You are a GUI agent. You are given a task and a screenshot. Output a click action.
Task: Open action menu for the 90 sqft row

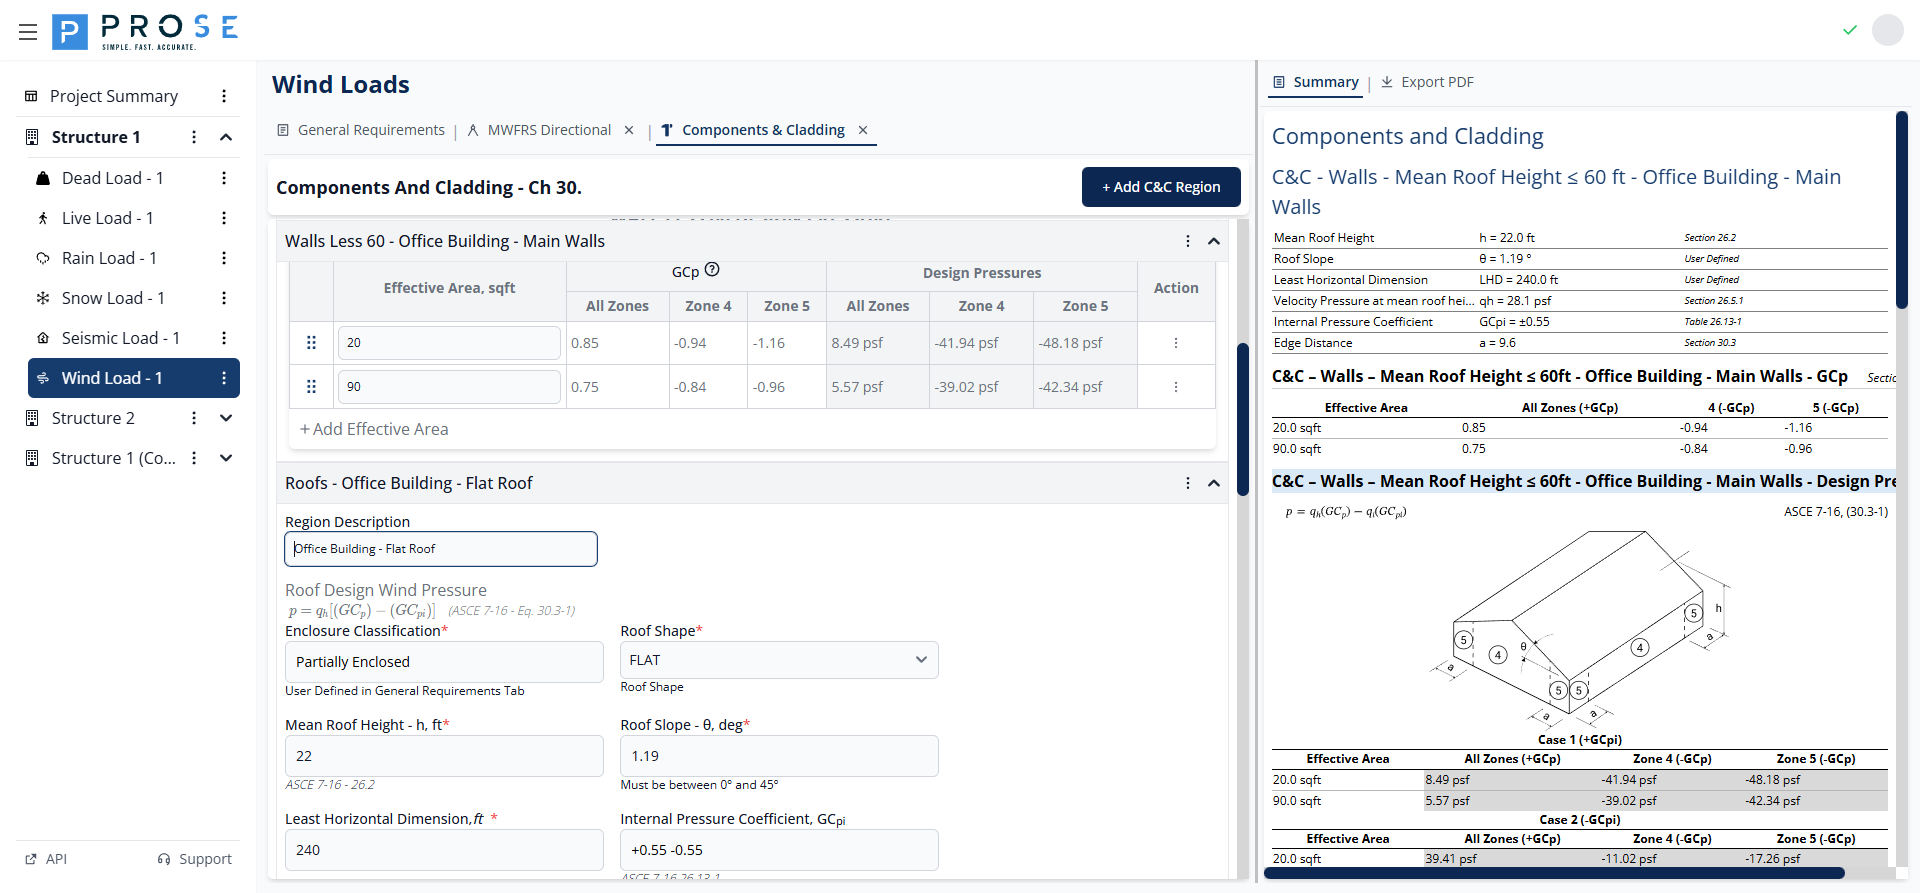coord(1175,387)
